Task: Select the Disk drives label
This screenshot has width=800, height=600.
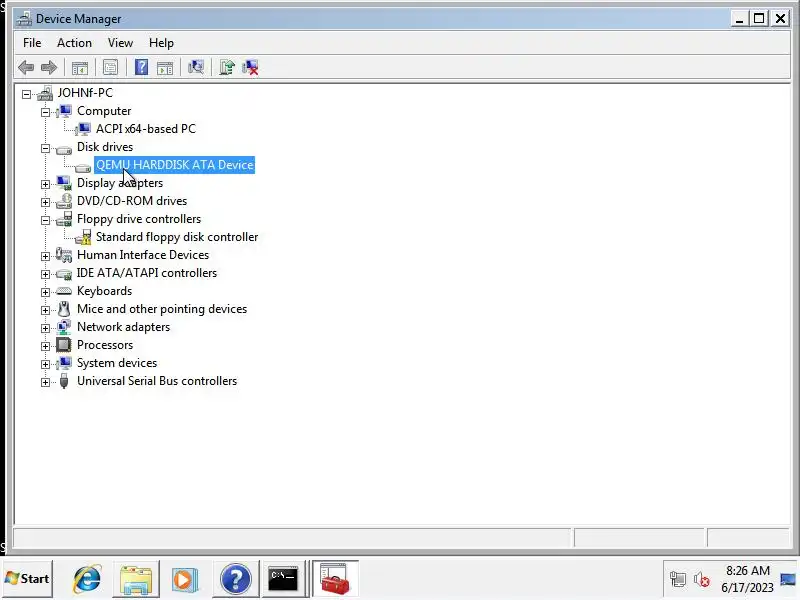Action: 105,147
